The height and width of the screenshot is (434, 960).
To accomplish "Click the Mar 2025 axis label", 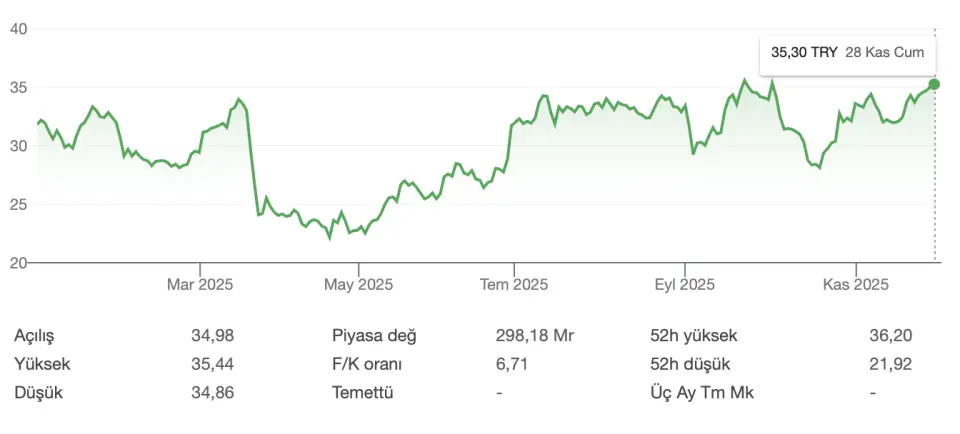I will pos(200,285).
